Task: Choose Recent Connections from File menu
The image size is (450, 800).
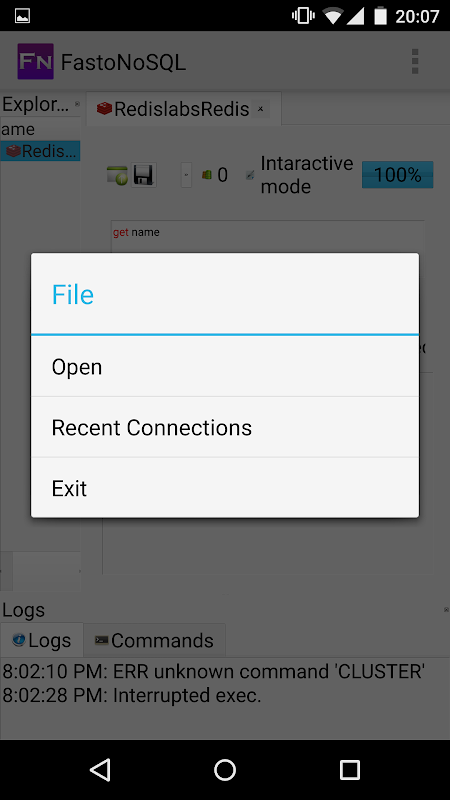Action: tap(224, 427)
